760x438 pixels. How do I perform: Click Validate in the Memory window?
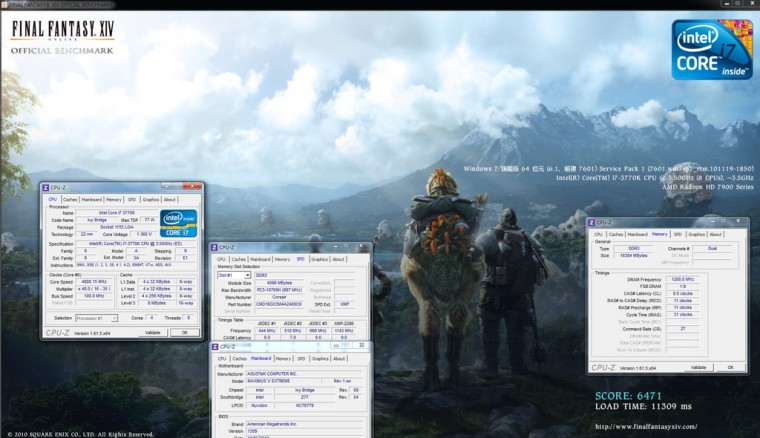(x=698, y=368)
